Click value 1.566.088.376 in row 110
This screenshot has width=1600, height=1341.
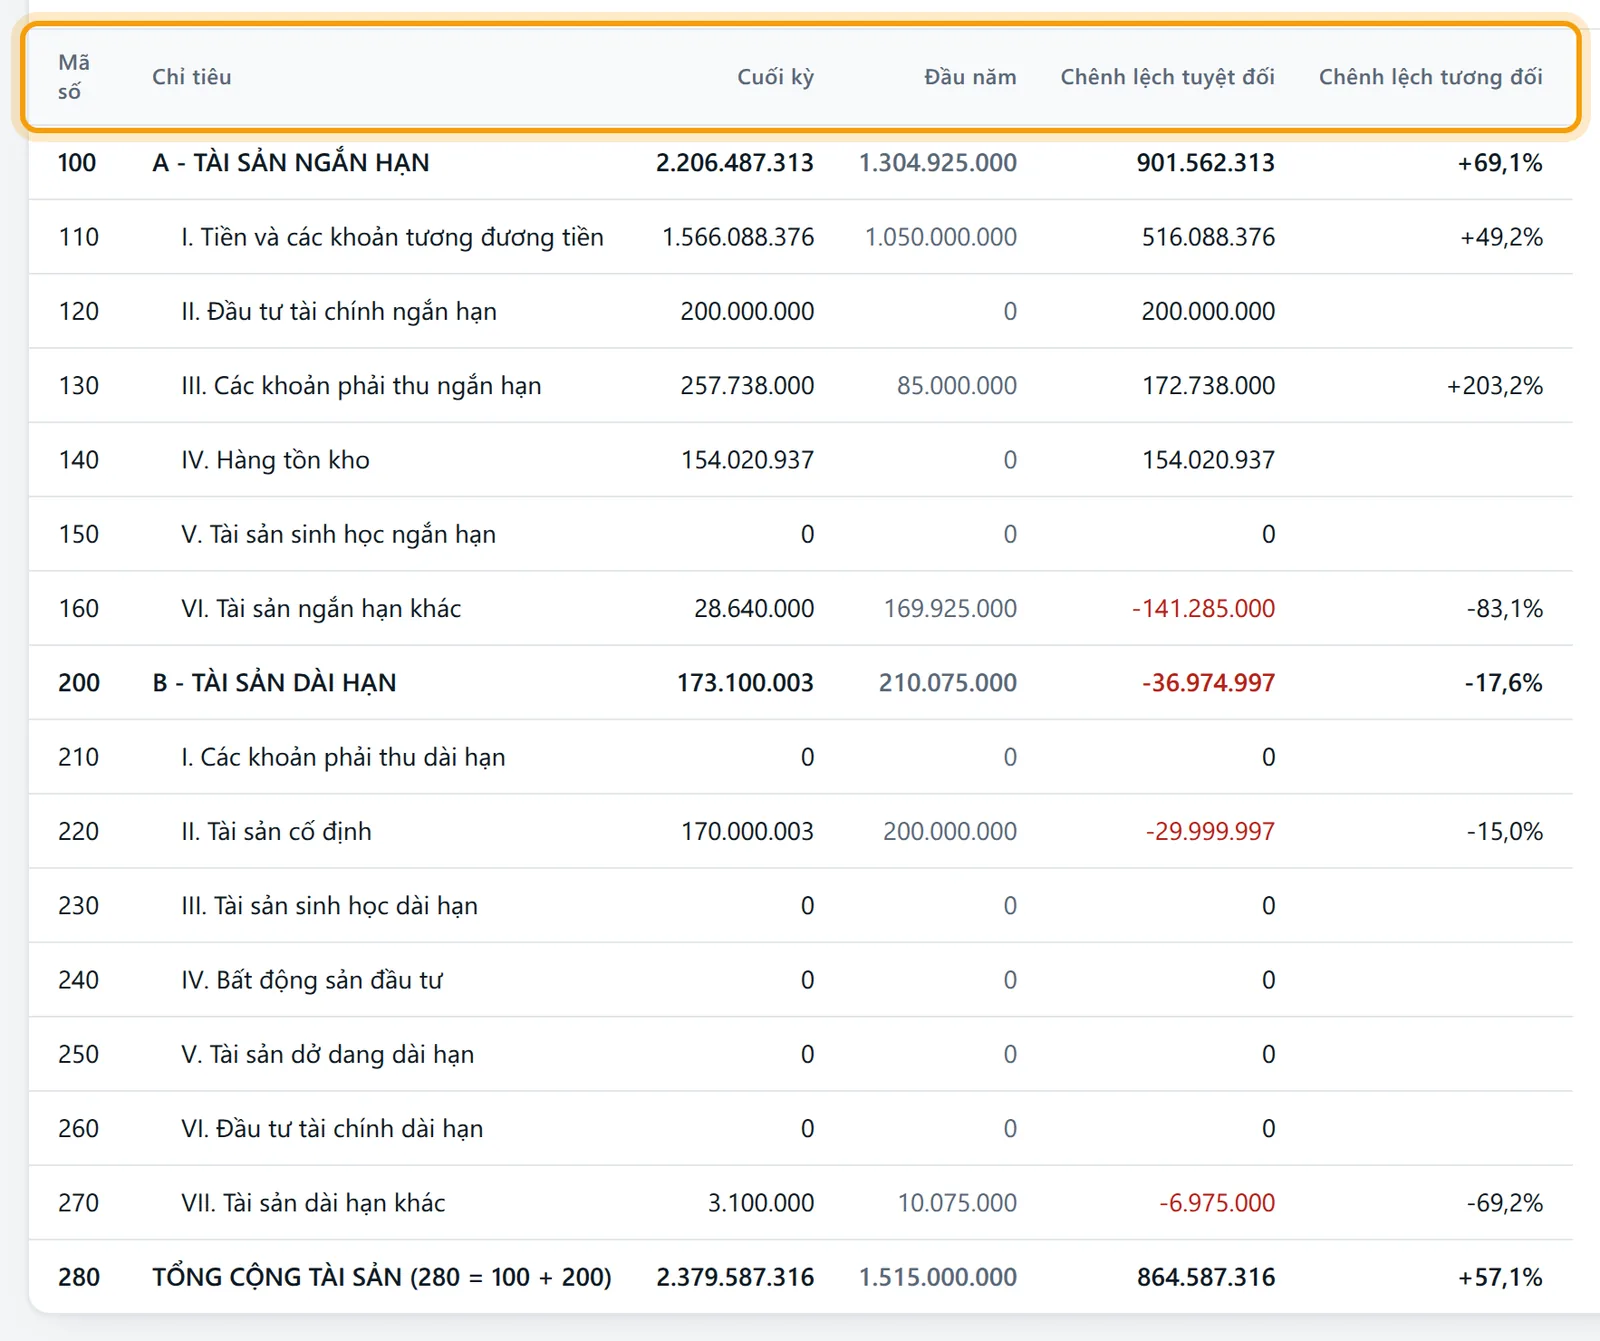(737, 237)
